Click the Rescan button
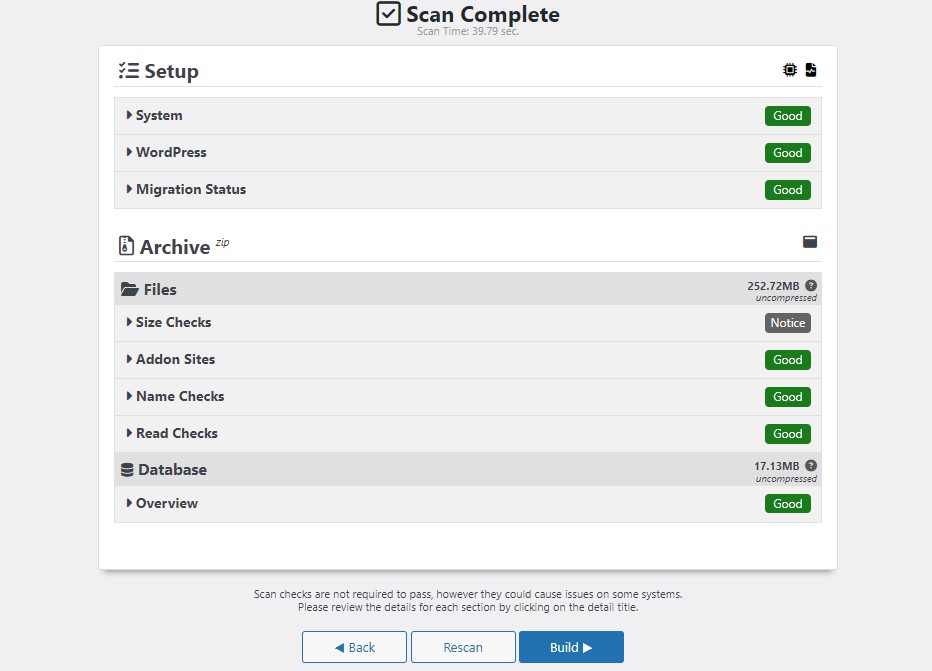 click(463, 647)
